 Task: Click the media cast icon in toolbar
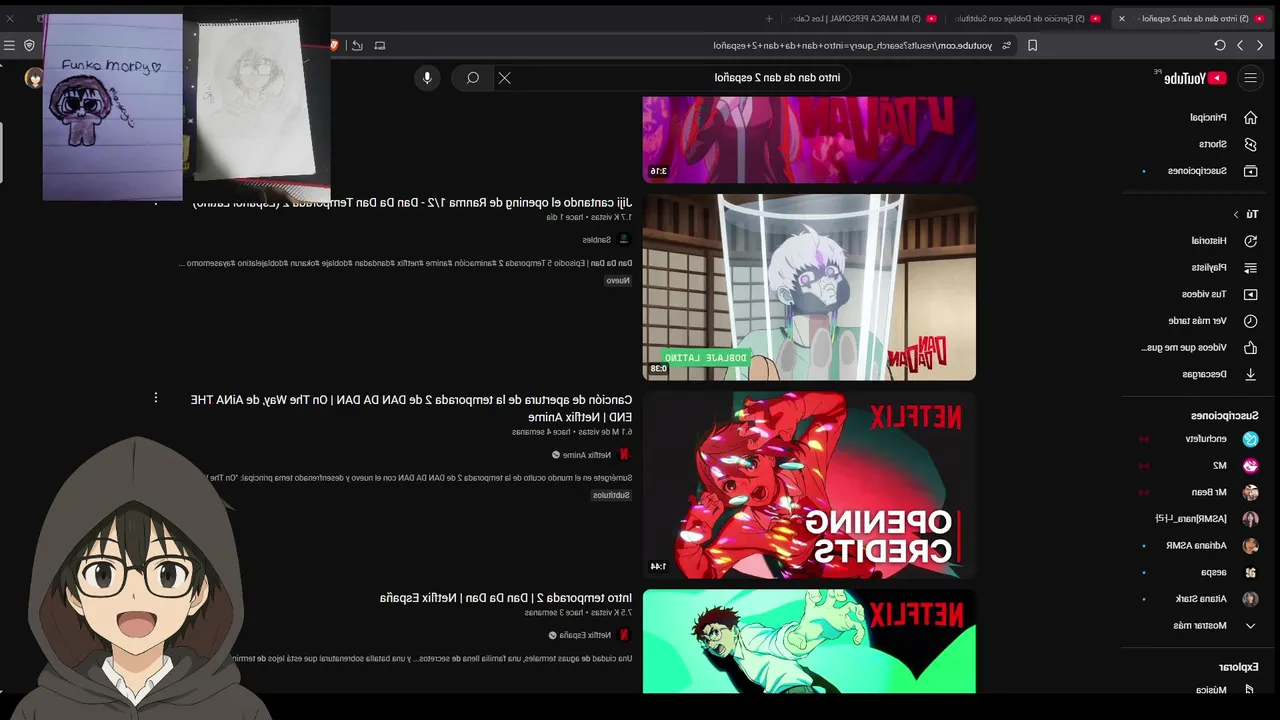[x=380, y=45]
